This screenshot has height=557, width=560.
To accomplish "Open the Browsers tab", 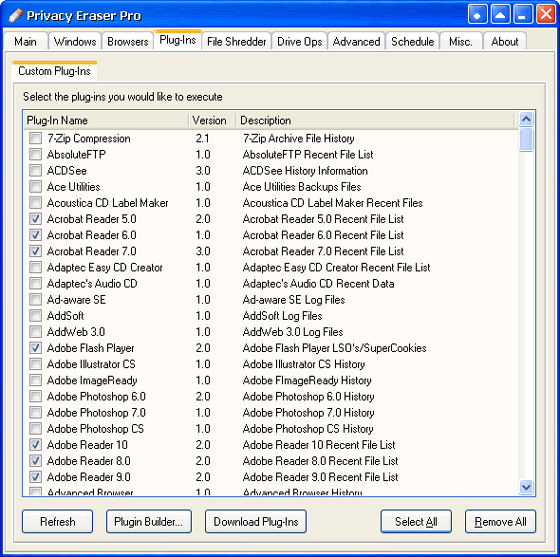I will 128,41.
